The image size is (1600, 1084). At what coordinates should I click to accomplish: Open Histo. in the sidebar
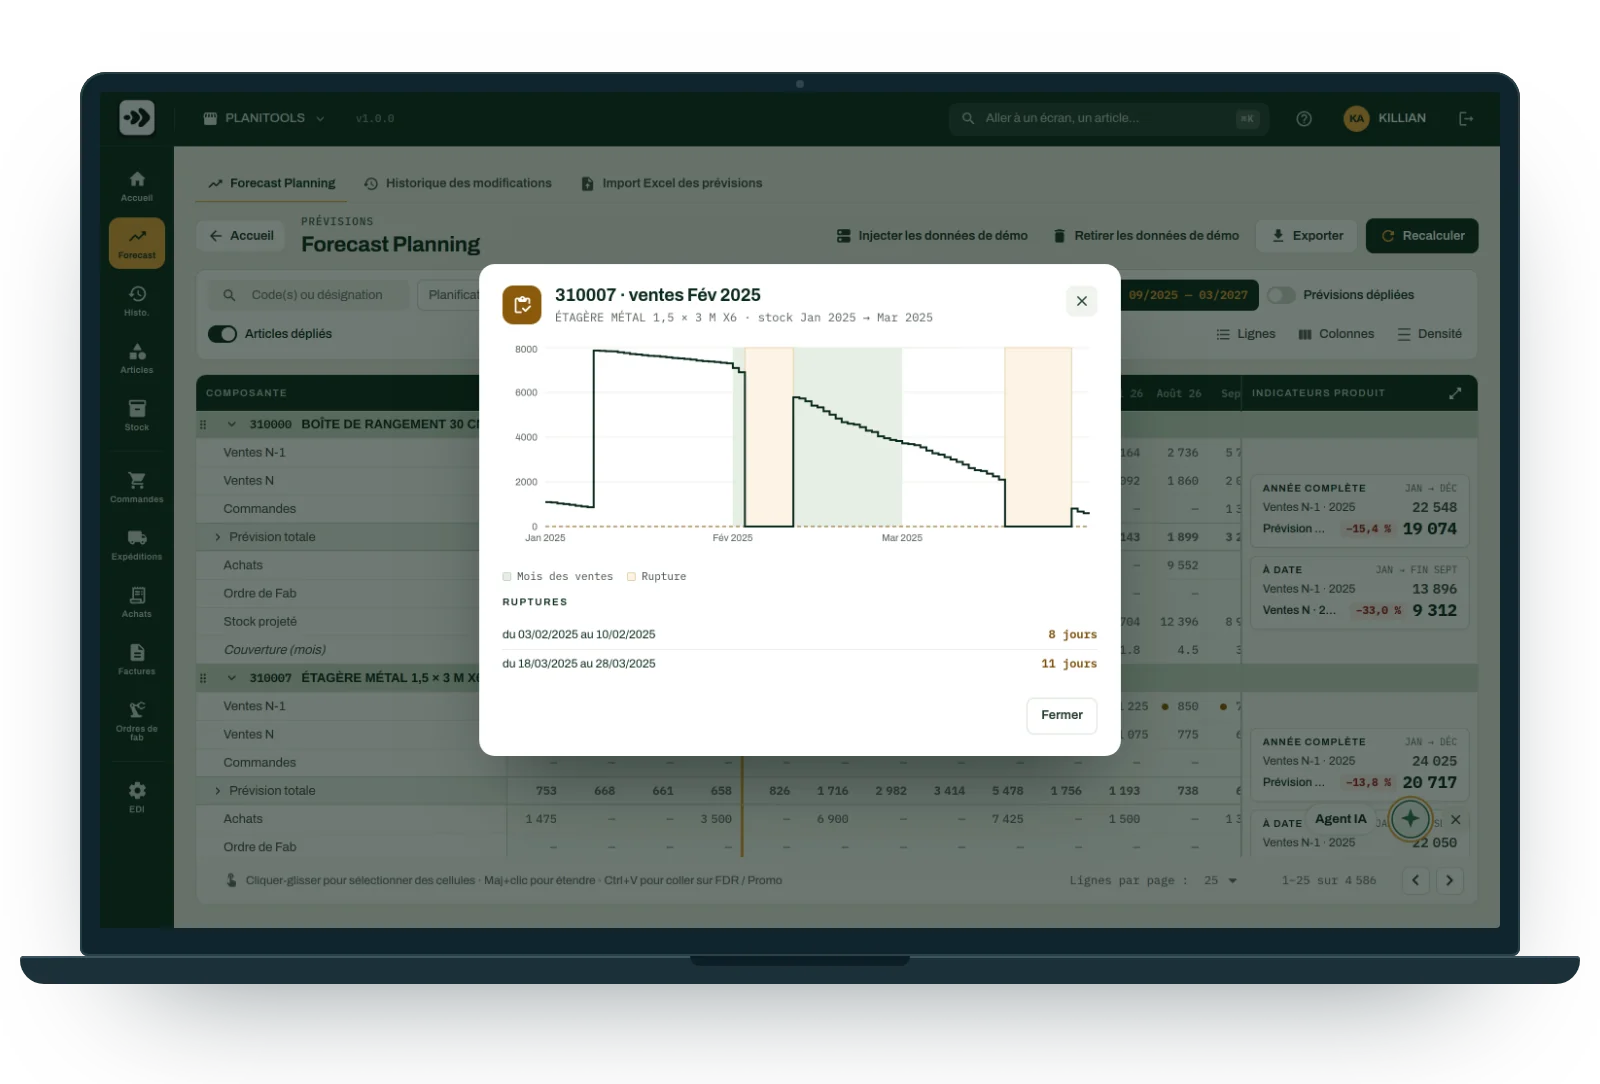(137, 301)
